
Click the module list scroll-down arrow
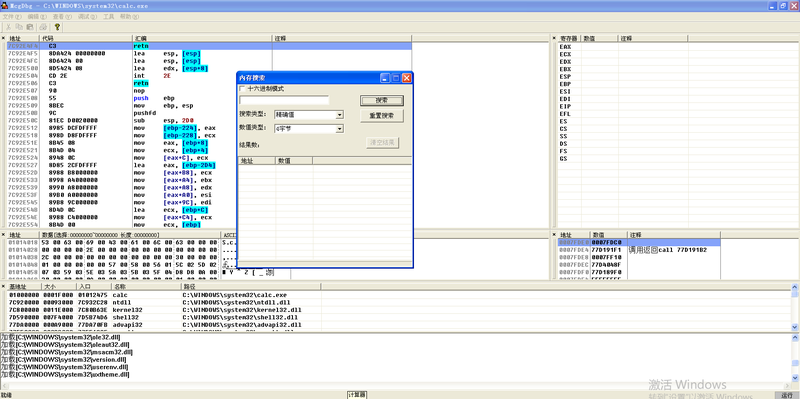point(795,327)
